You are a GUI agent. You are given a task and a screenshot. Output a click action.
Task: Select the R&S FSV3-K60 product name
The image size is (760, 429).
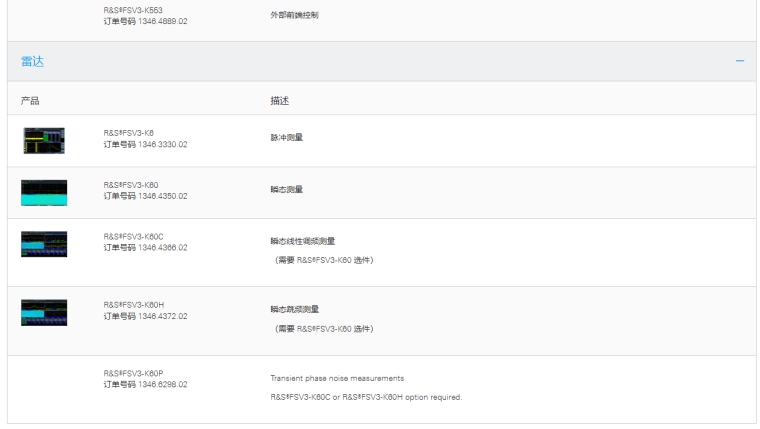(x=130, y=185)
